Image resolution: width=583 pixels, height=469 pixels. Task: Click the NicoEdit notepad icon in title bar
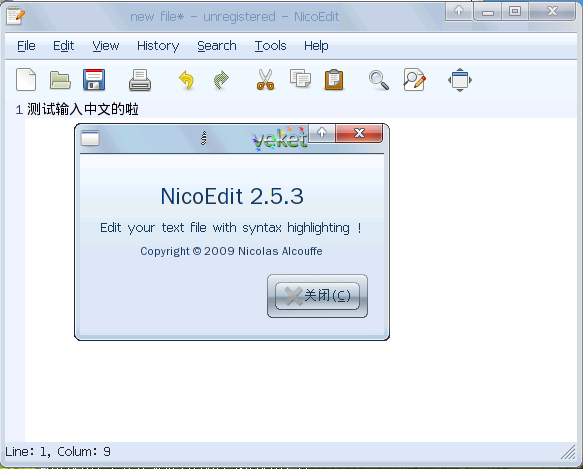(x=16, y=16)
